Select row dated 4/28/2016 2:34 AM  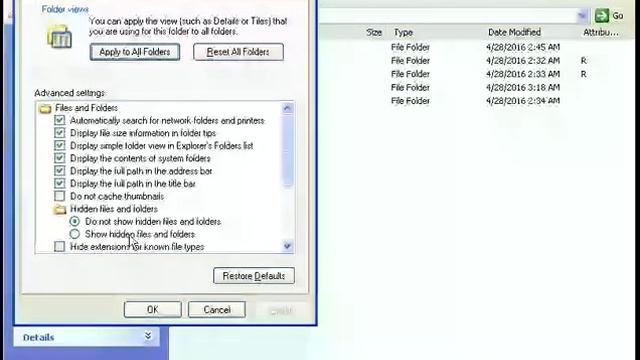(476, 101)
